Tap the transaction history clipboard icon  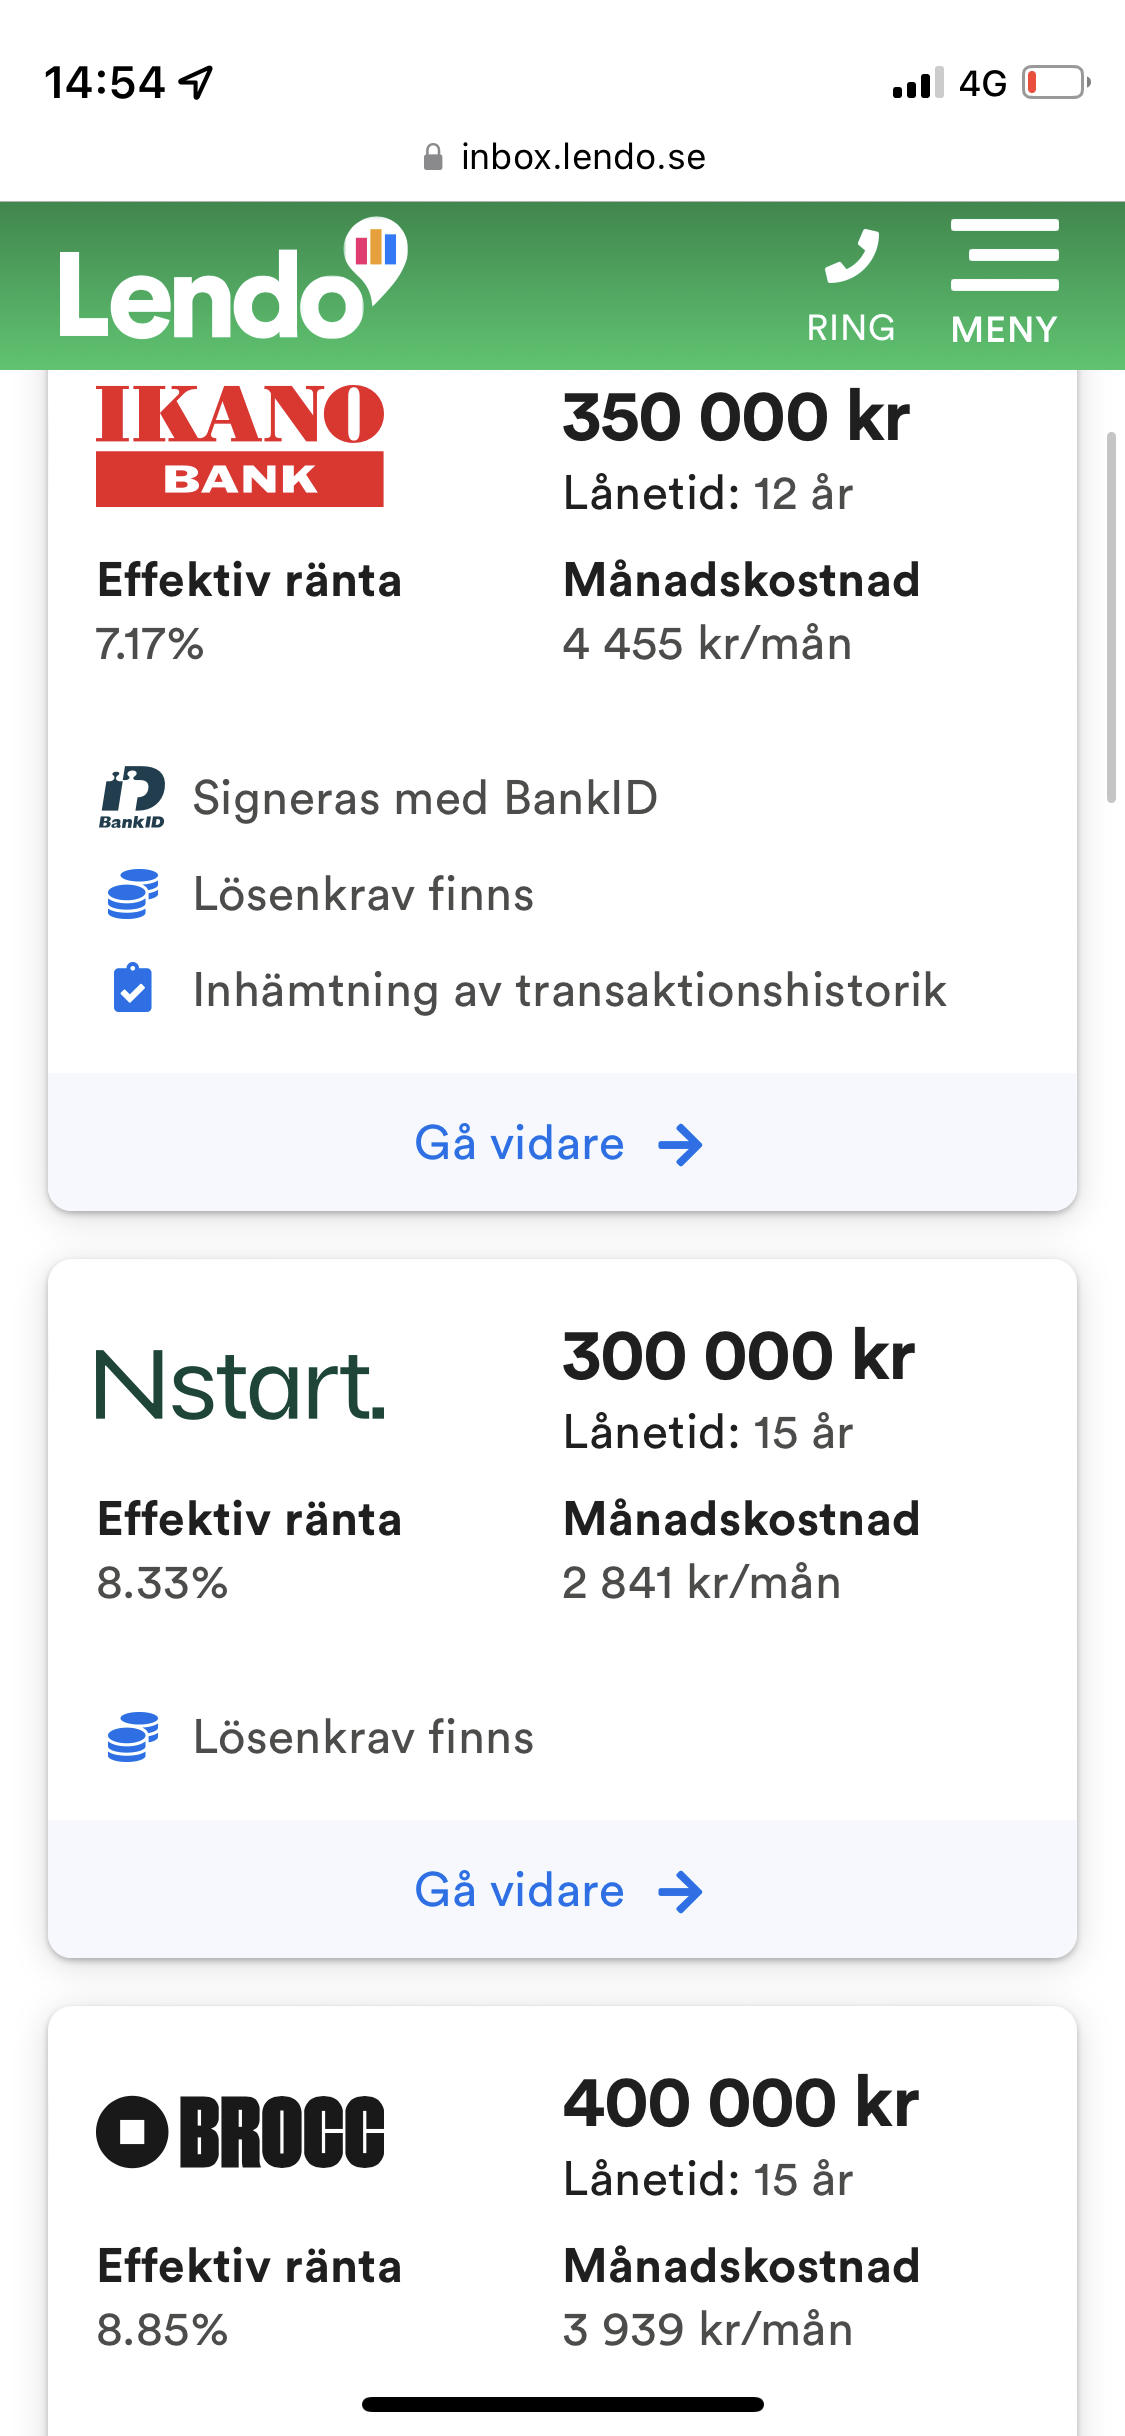(132, 990)
